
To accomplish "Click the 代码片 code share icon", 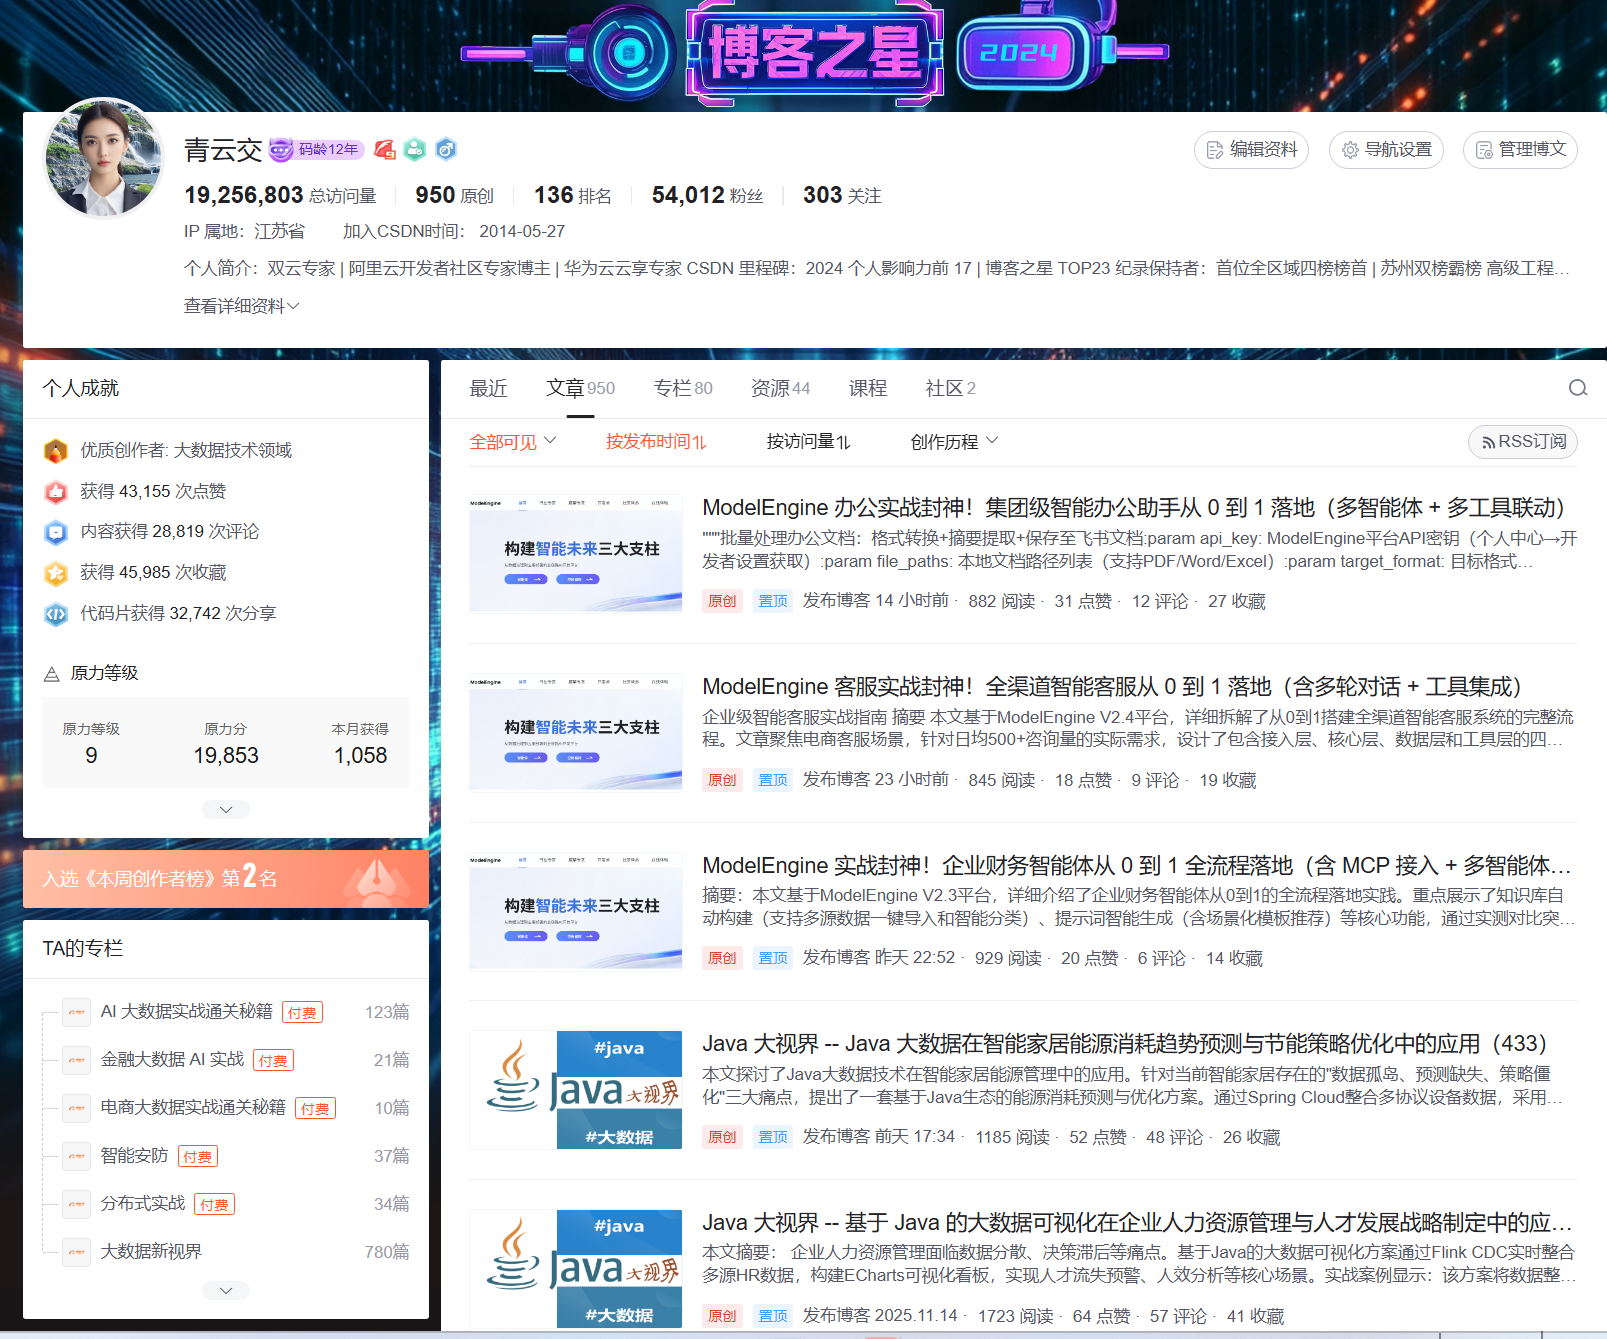I will tap(56, 614).
